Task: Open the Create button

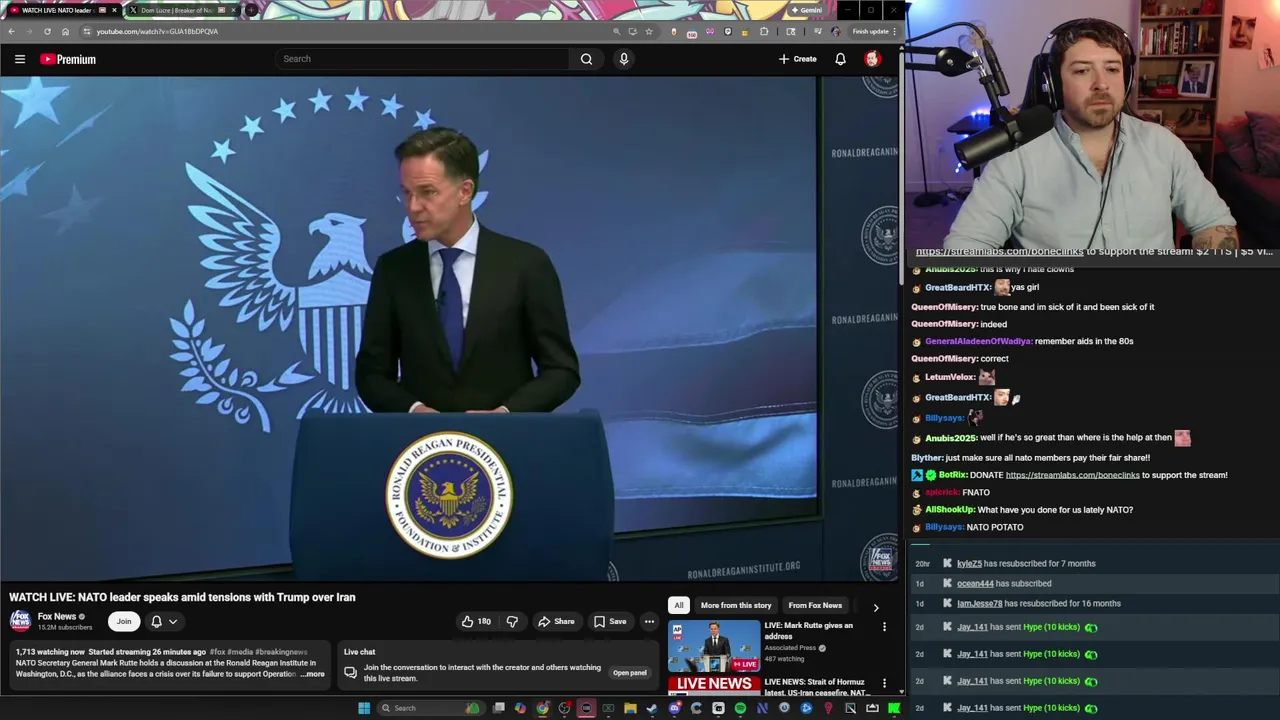Action: (x=798, y=59)
